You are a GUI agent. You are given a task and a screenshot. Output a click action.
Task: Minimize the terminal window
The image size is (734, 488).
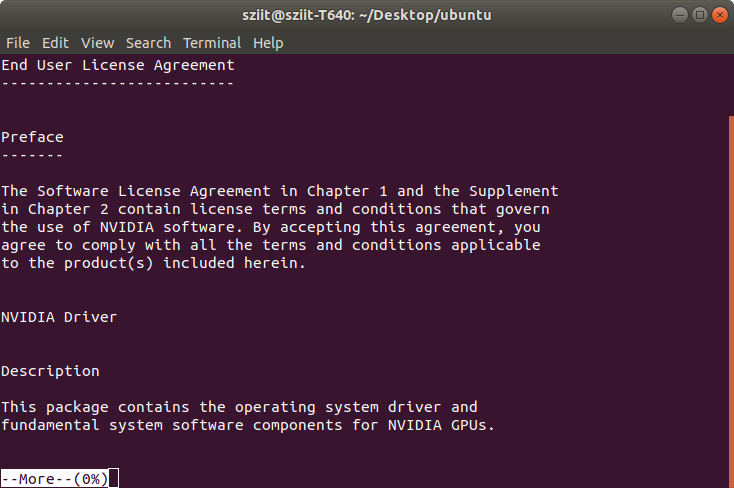pos(680,15)
